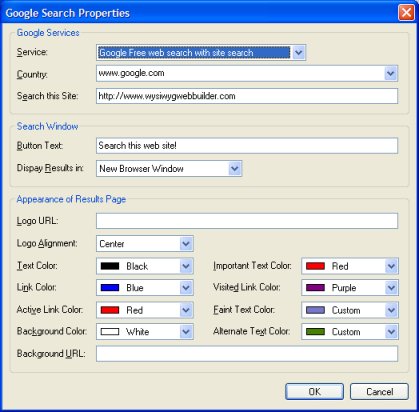Screen dimensions: 419x412
Task: Focus the Logo URL text box
Action: click(247, 221)
